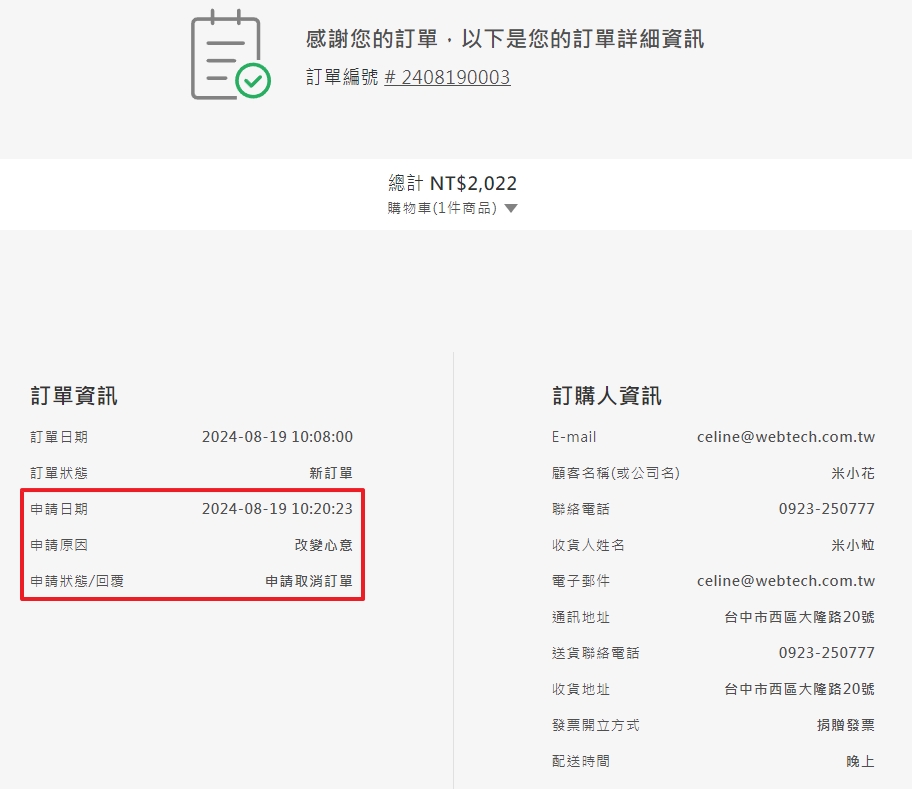Click the phone number beside 送貨聯絡電話
This screenshot has height=789, width=912.
click(x=826, y=653)
